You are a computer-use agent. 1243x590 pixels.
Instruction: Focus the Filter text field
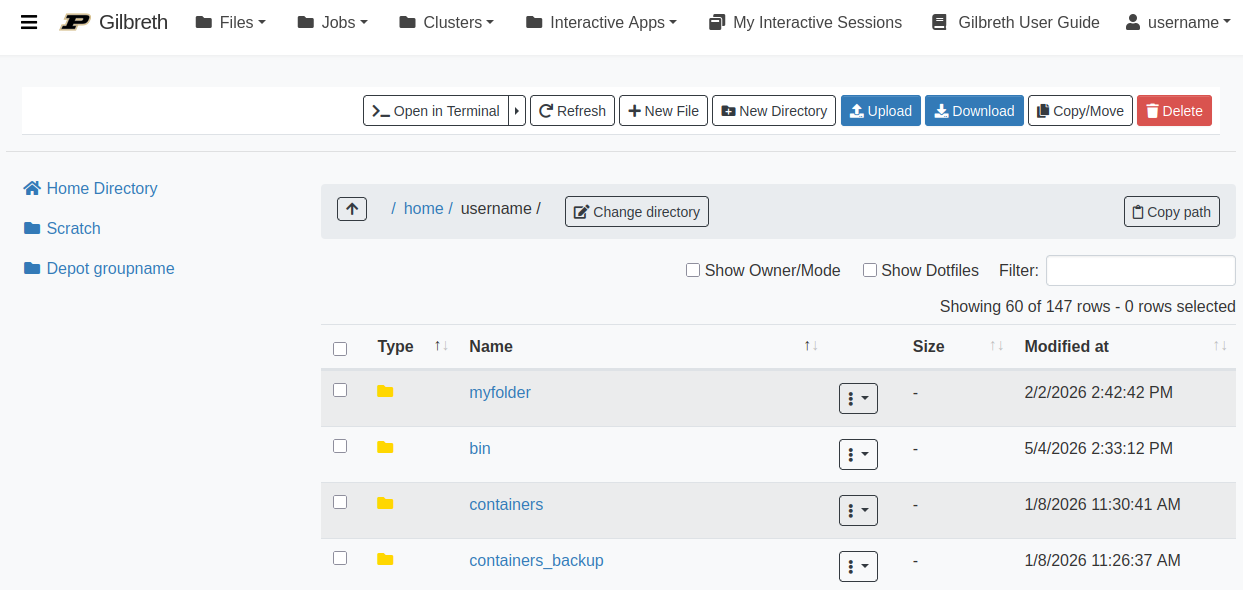tap(1140, 270)
